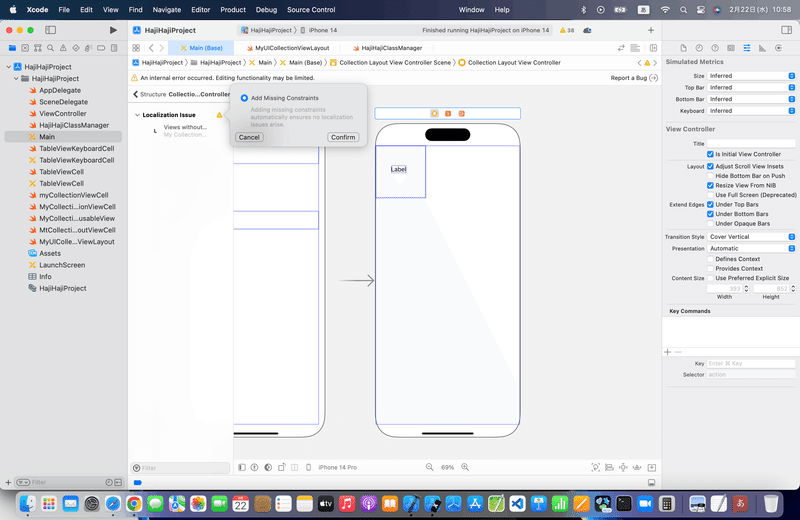Collapse the Localization Issue section

click(x=137, y=115)
